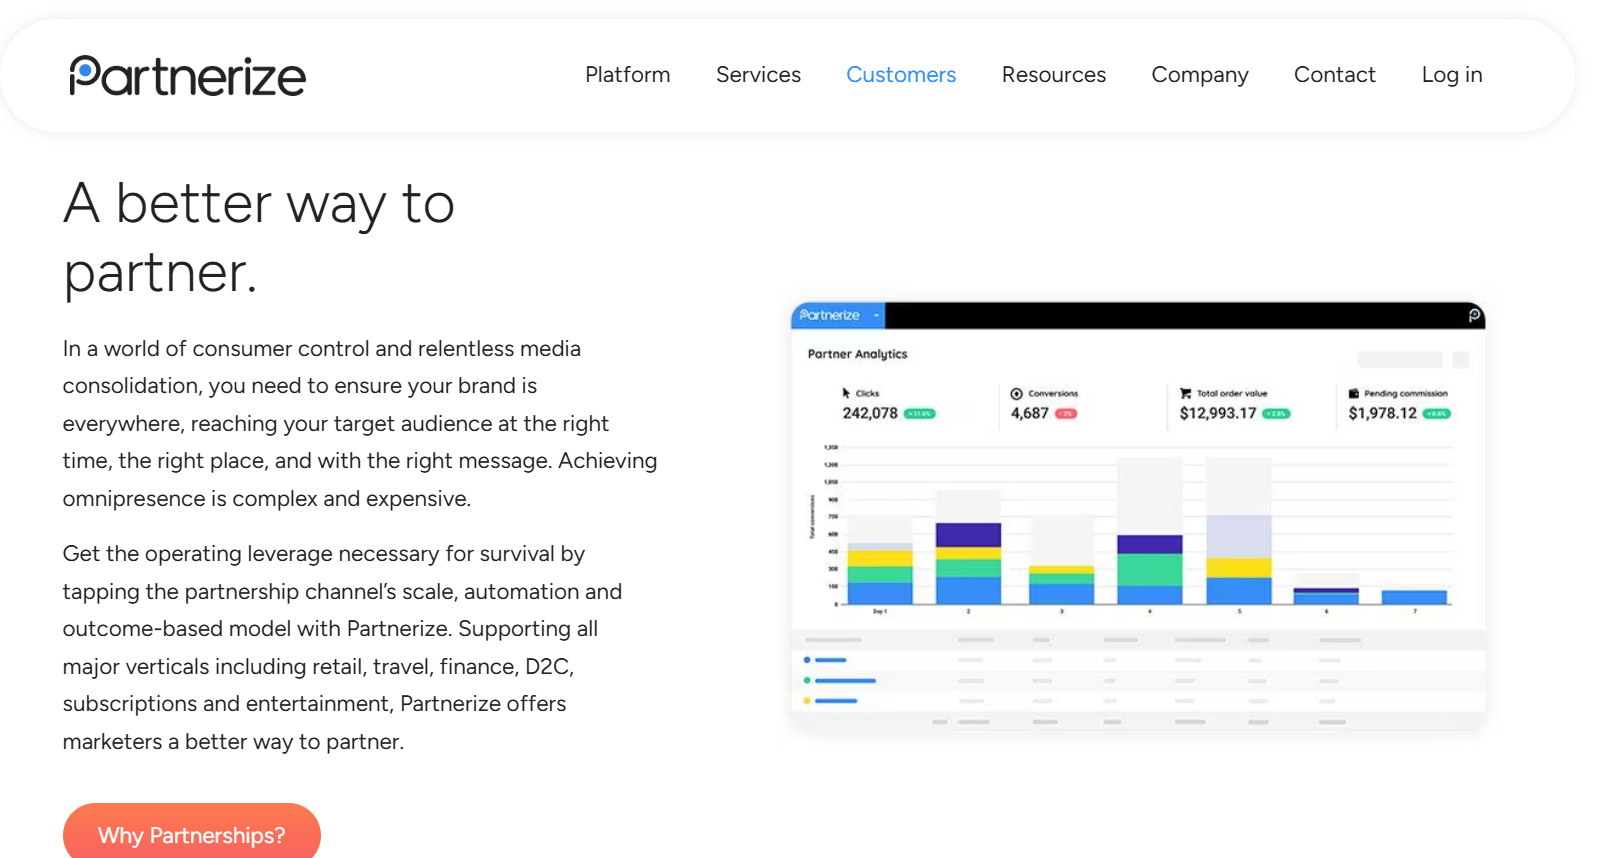Click the circular Conversions icon
Image resolution: width=1604 pixels, height=858 pixels.
pos(1016,393)
